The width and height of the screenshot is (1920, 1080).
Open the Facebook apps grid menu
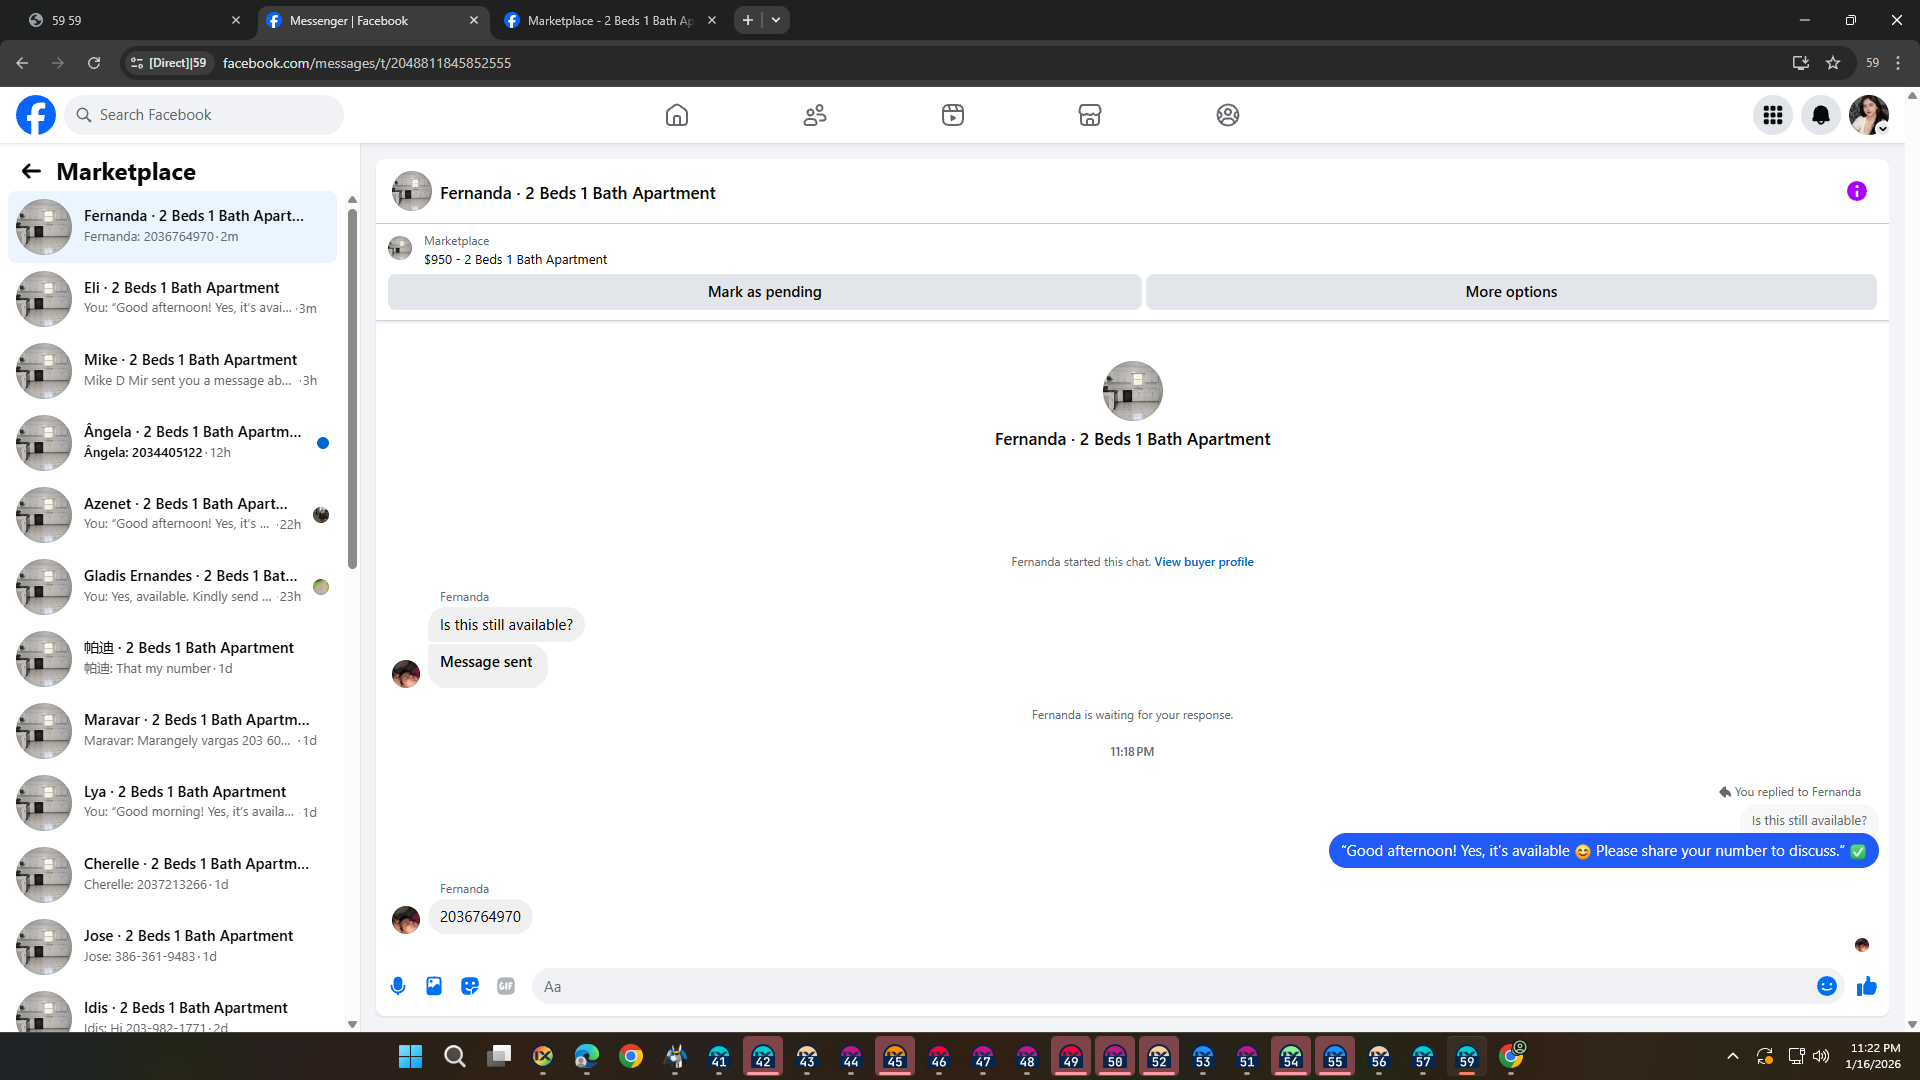point(1772,115)
